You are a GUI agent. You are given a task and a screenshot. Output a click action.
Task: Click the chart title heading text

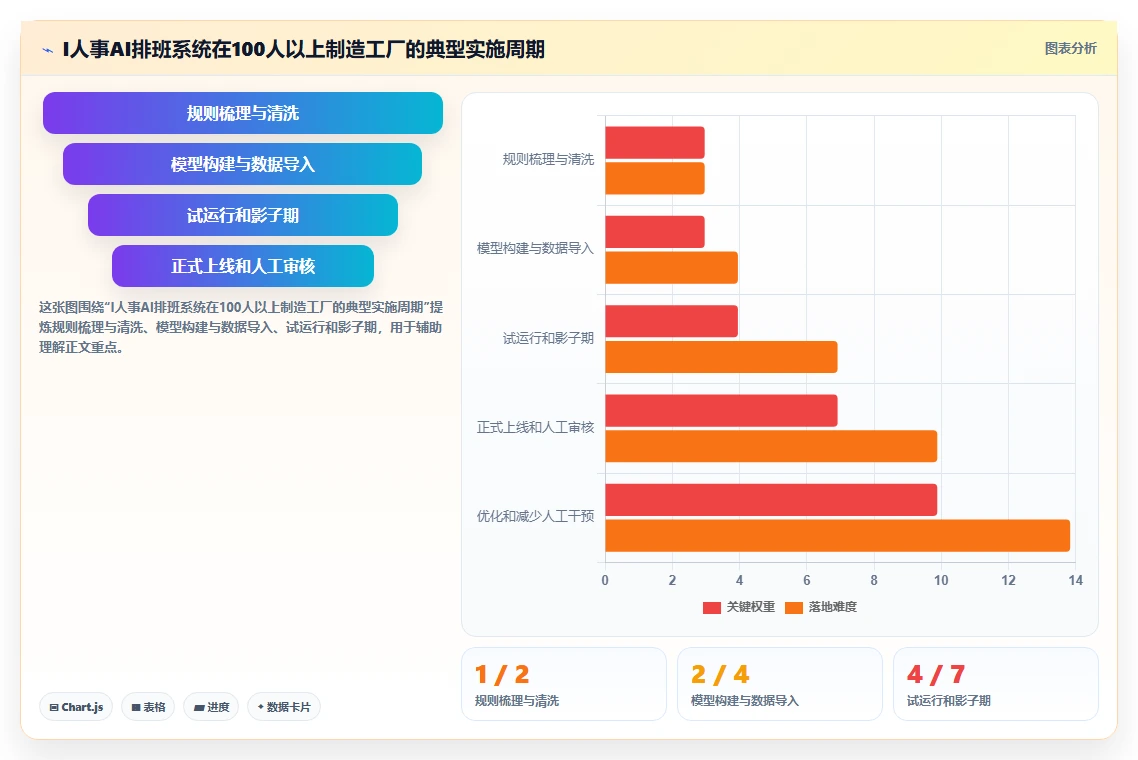click(303, 49)
